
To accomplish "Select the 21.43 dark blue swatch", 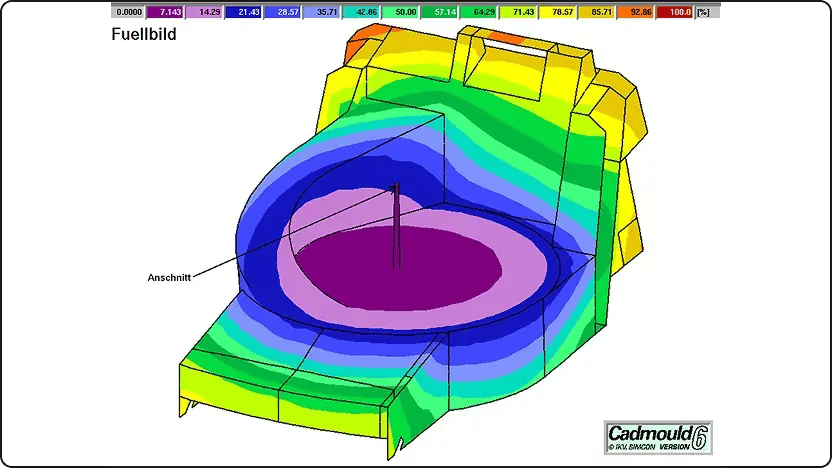I will pyautogui.click(x=244, y=12).
